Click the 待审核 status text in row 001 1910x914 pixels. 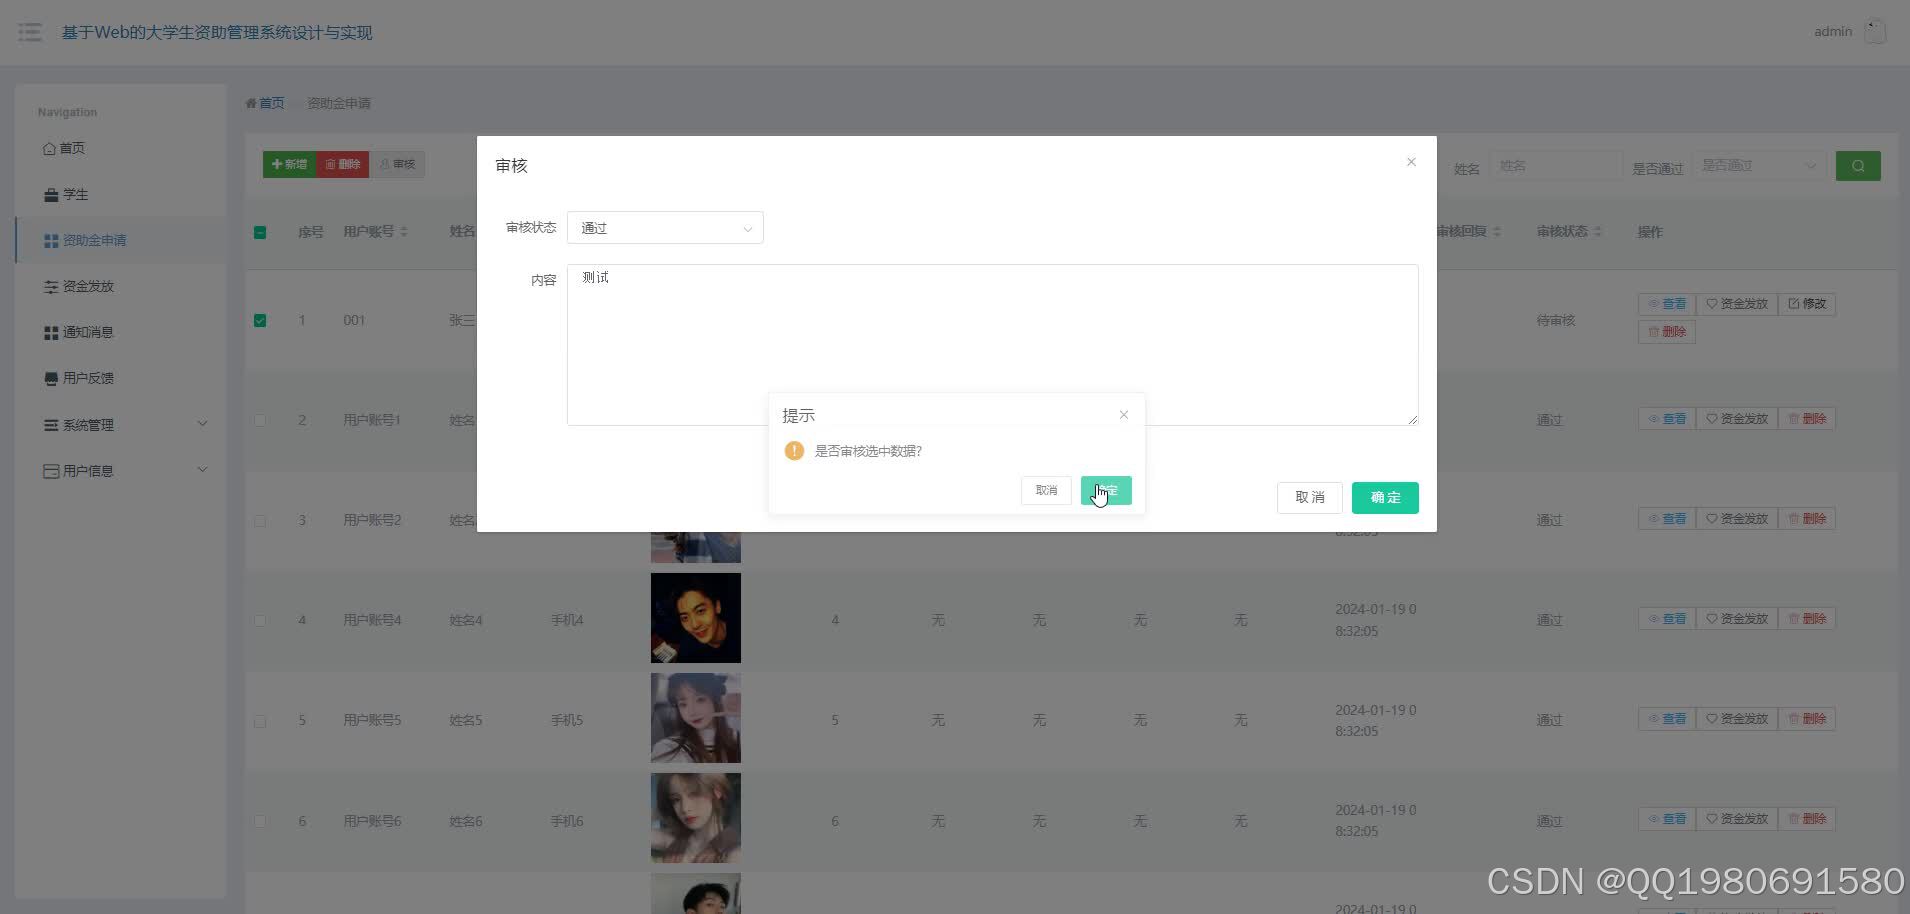point(1556,321)
